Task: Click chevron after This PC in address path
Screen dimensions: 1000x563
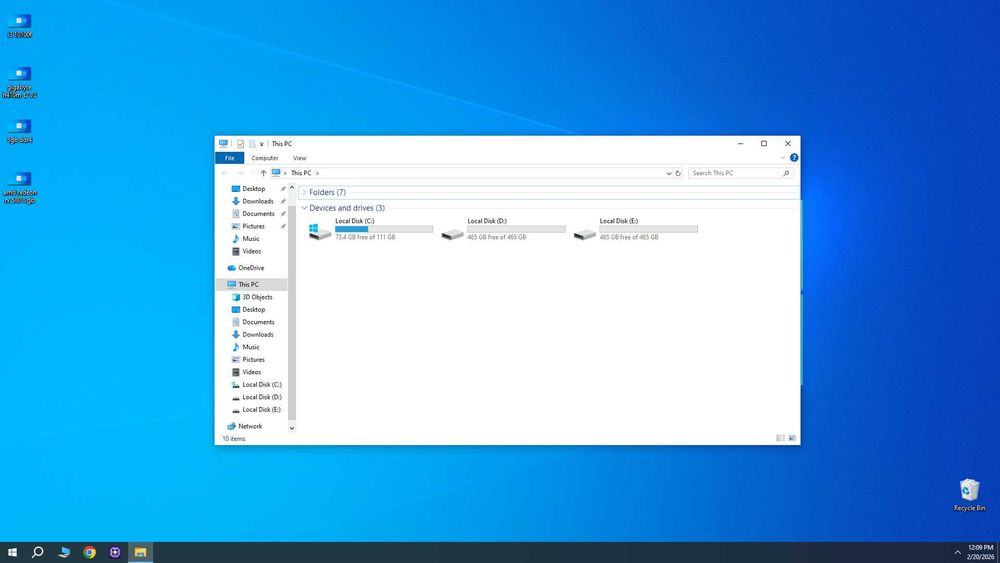Action: [317, 173]
